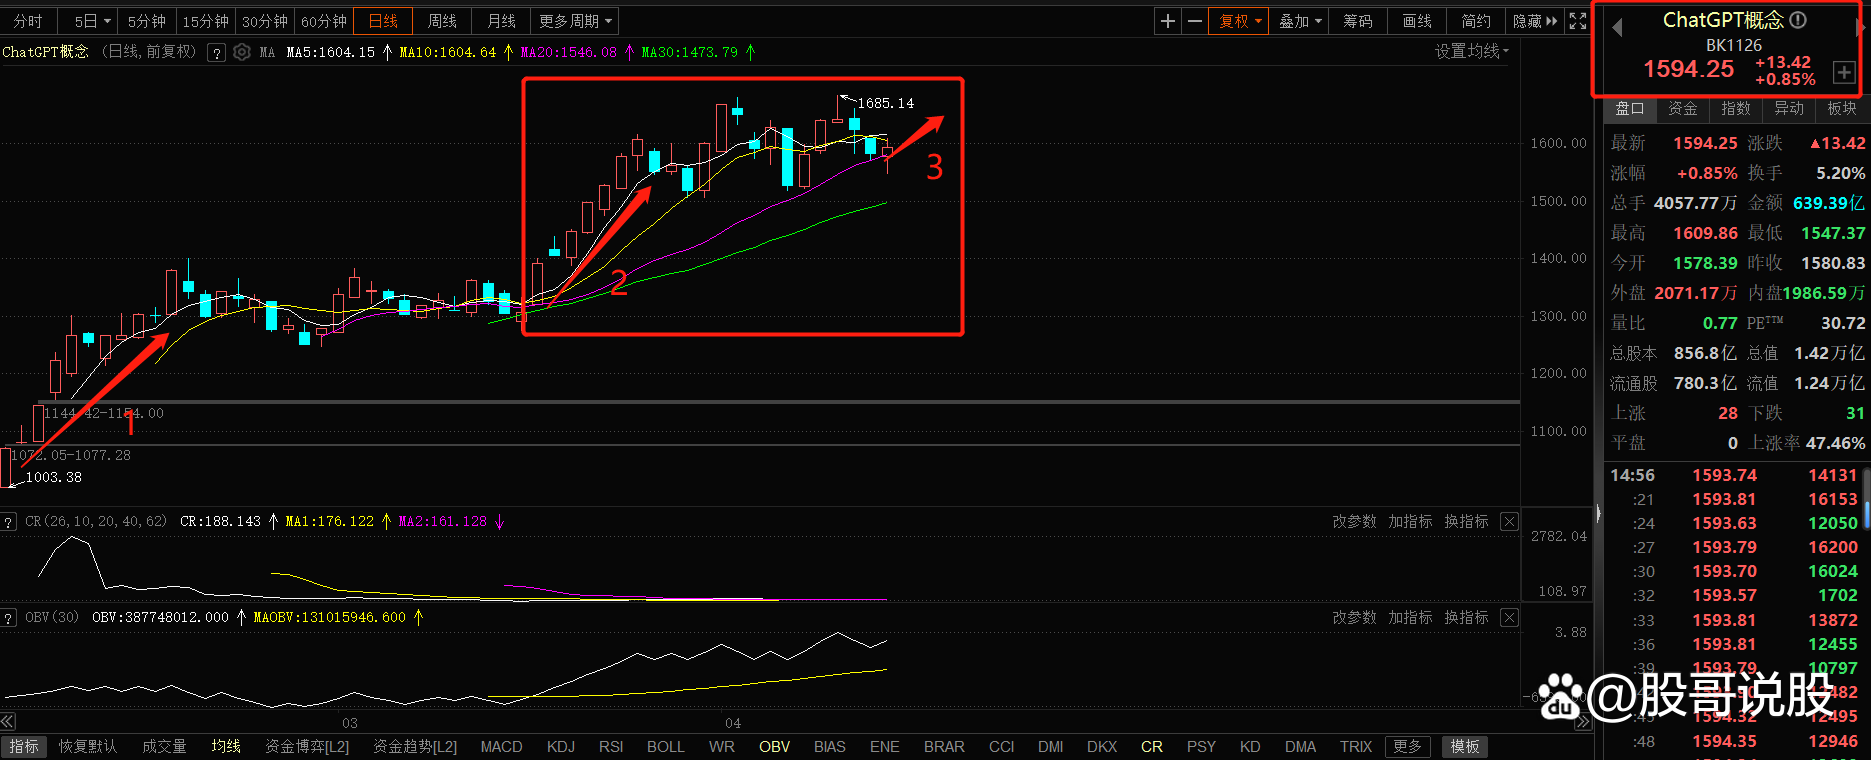Click 改参数 for CR indicator

1354,522
